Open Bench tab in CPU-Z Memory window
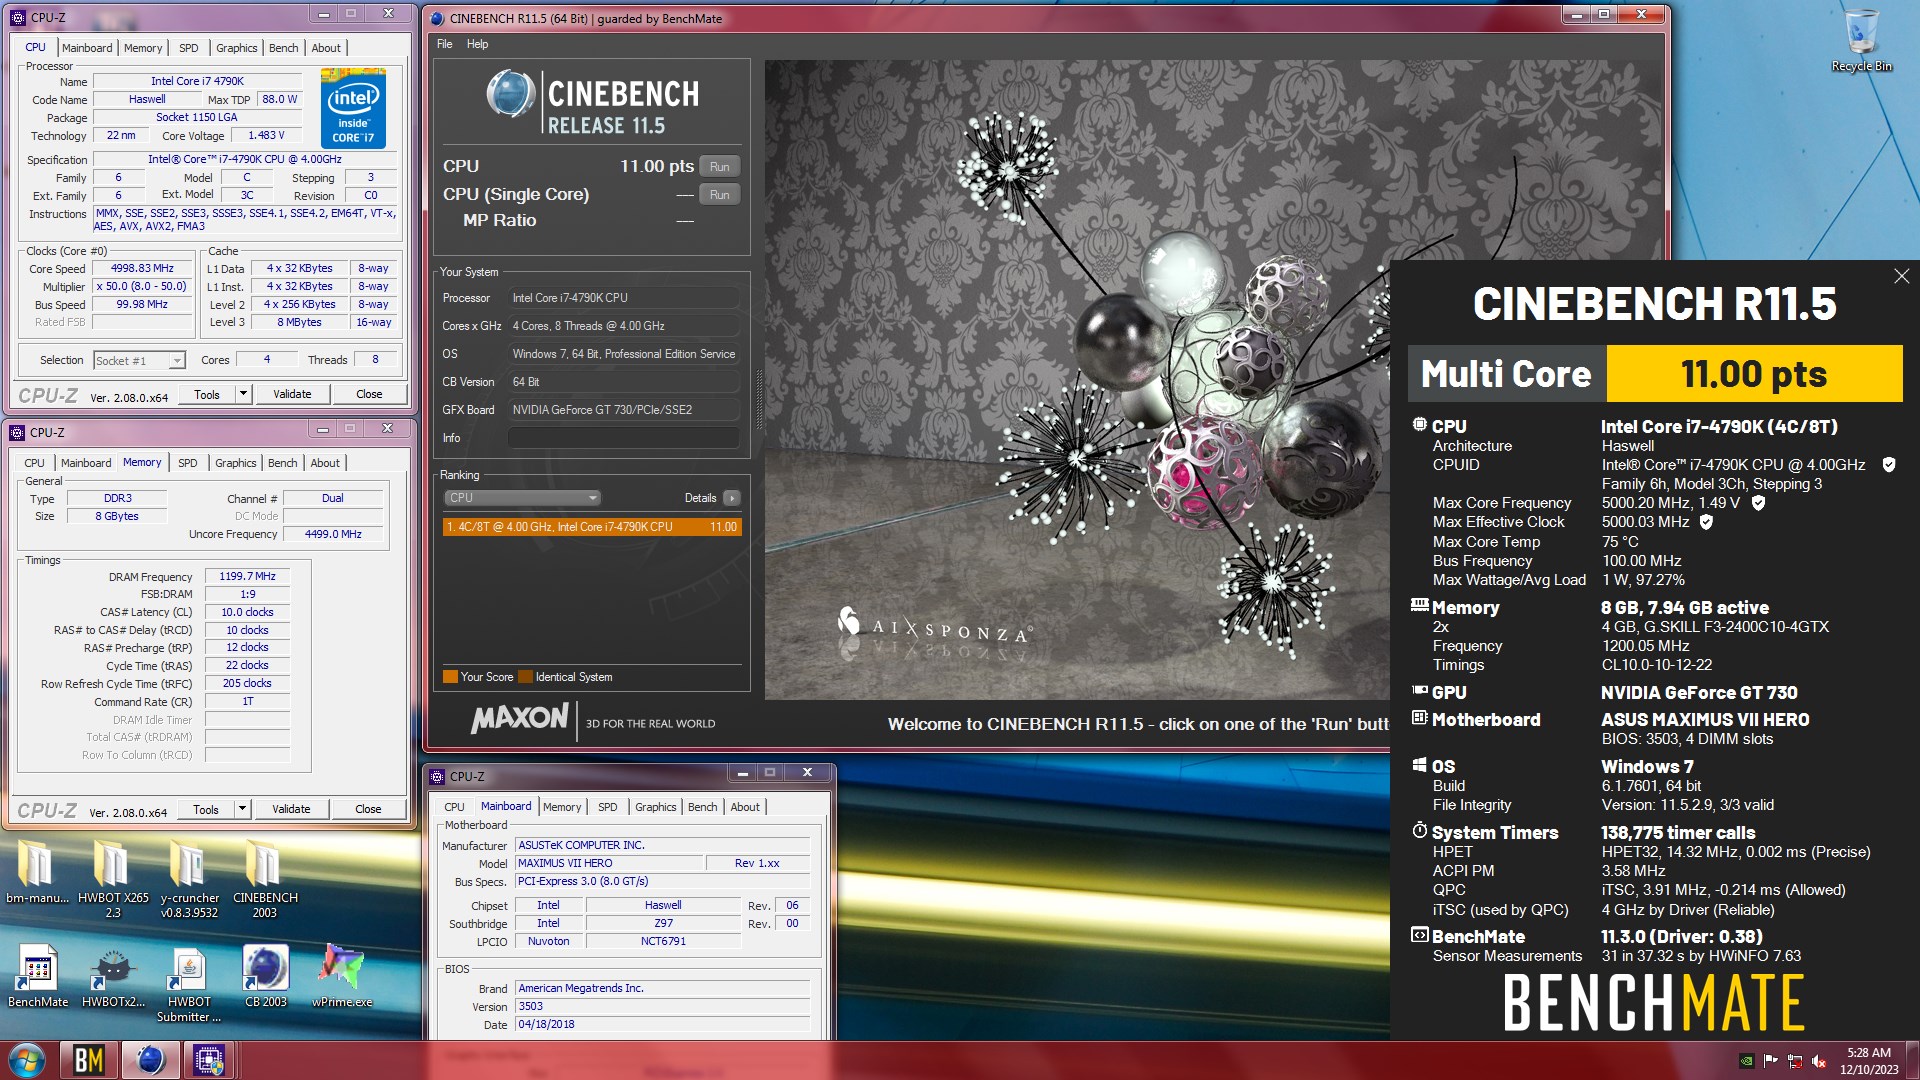The image size is (1920, 1080). [x=283, y=463]
